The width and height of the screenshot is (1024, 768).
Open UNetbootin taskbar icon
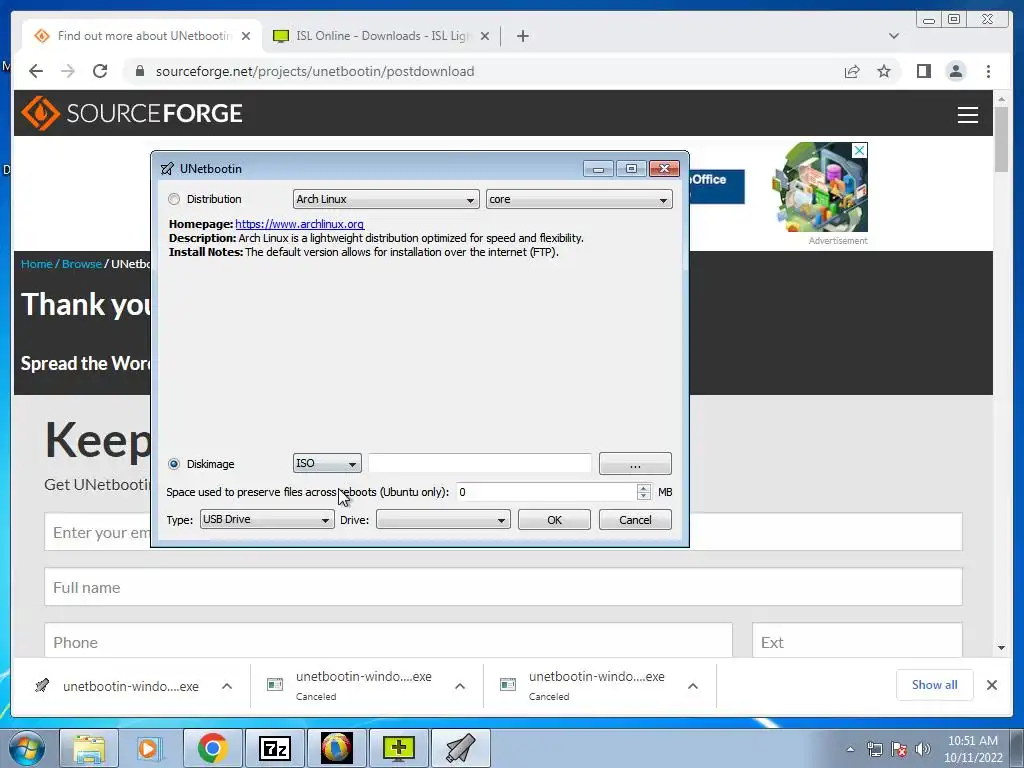(460, 748)
